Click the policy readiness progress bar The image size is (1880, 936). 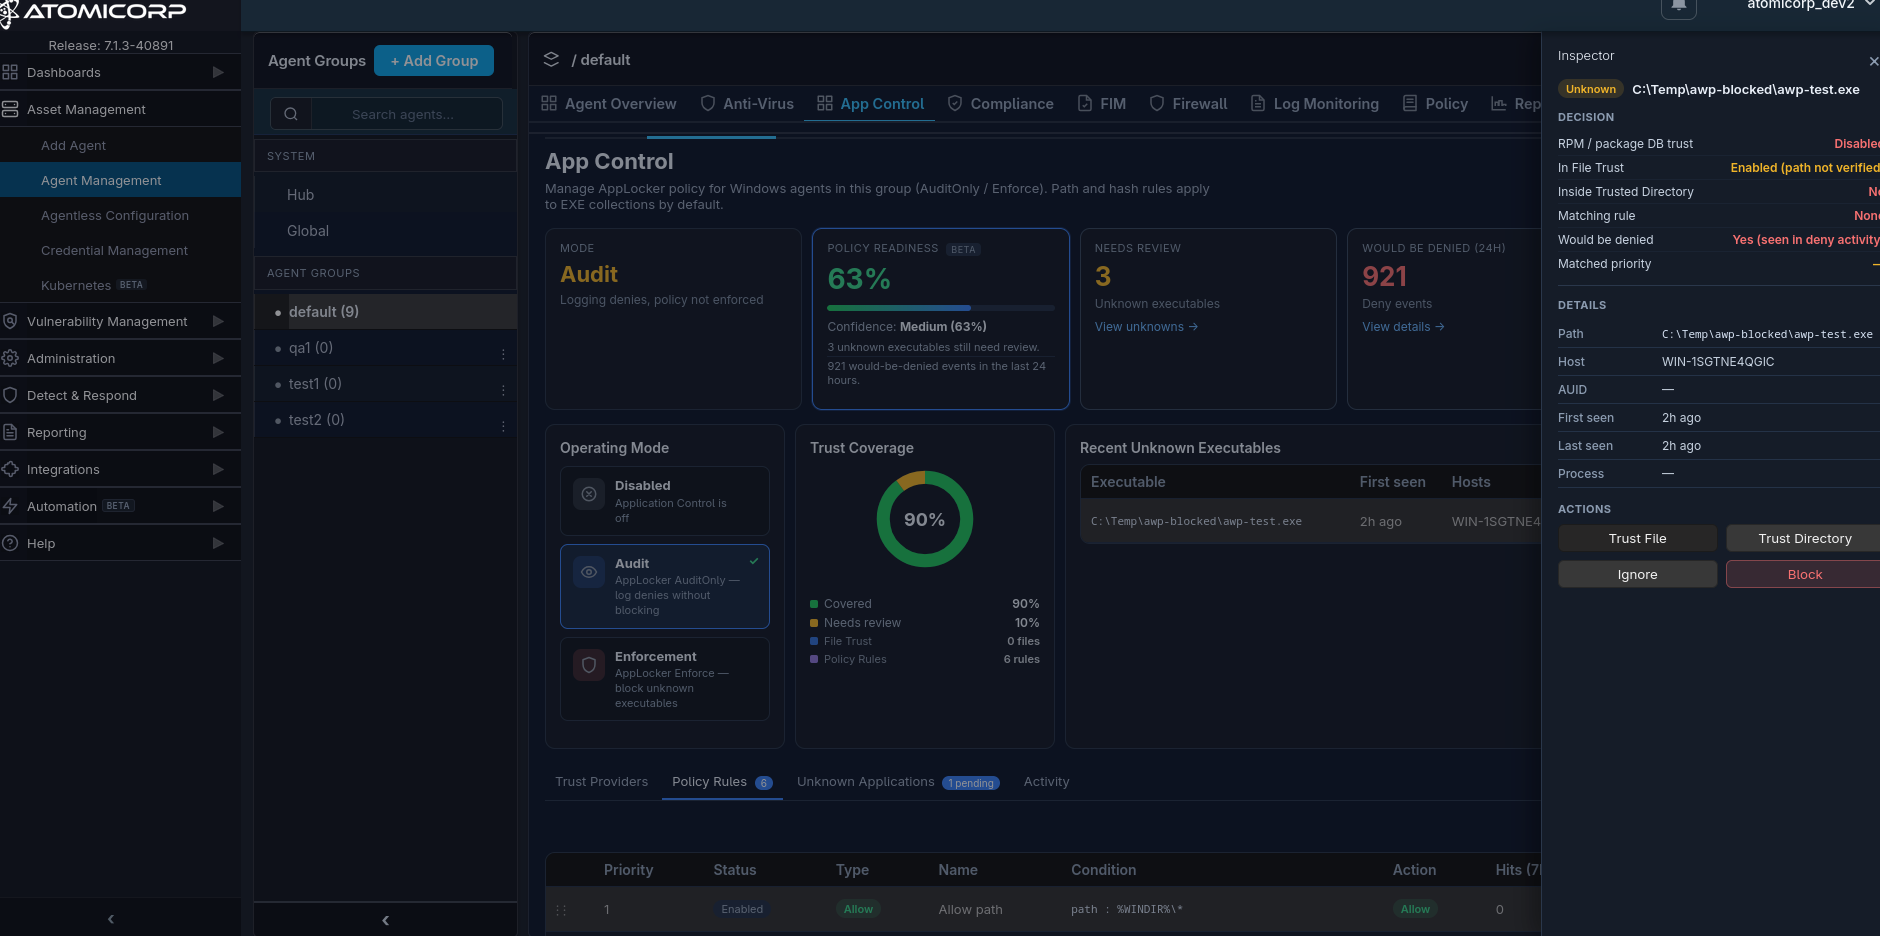point(941,308)
